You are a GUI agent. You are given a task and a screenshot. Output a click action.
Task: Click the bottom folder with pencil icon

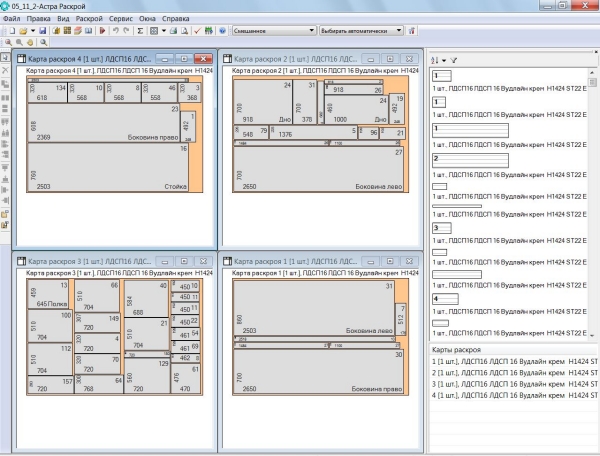click(5, 225)
